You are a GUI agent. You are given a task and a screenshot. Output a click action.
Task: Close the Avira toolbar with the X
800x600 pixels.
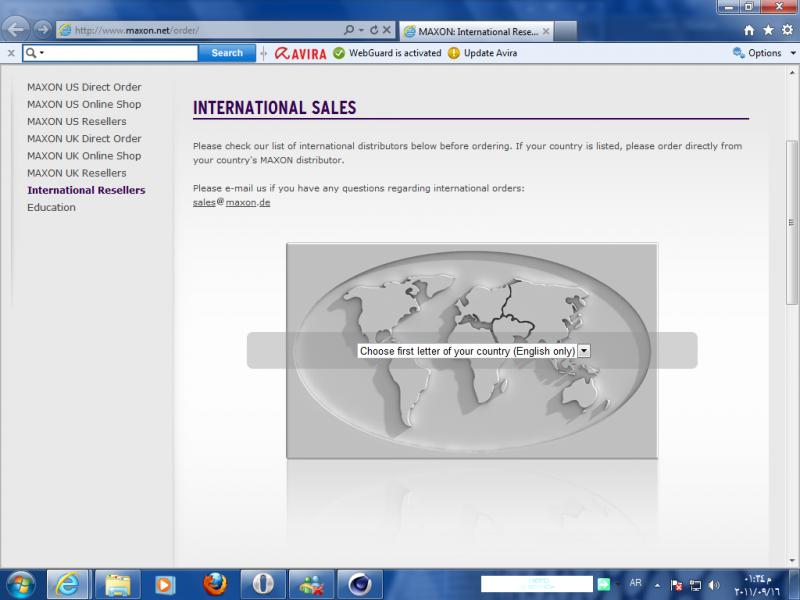point(11,53)
